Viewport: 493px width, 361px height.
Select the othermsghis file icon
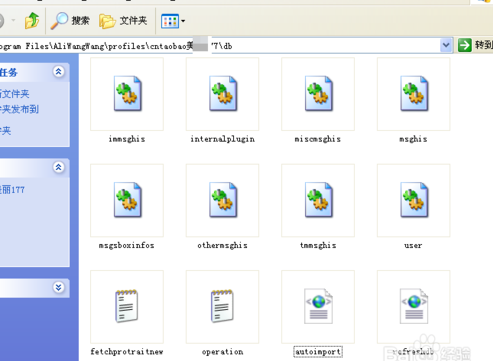[223, 200]
